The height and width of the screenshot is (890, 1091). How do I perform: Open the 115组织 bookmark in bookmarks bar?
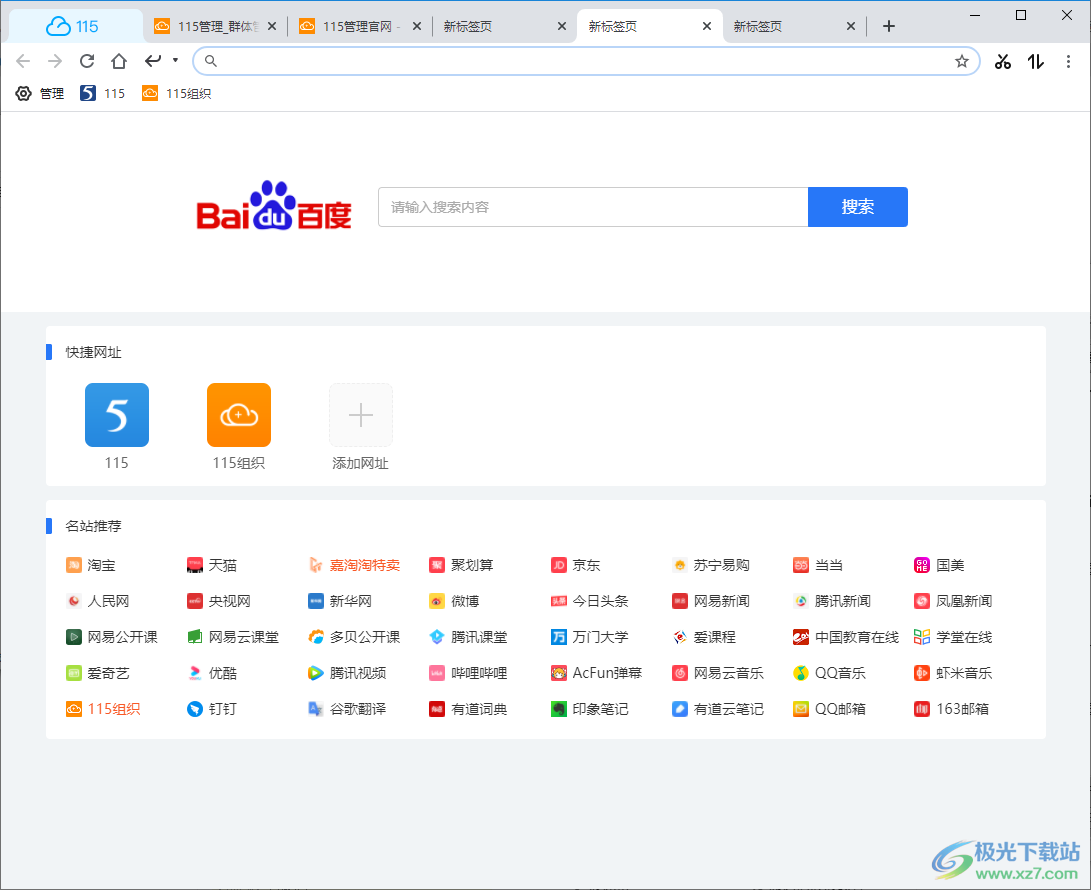click(x=177, y=93)
